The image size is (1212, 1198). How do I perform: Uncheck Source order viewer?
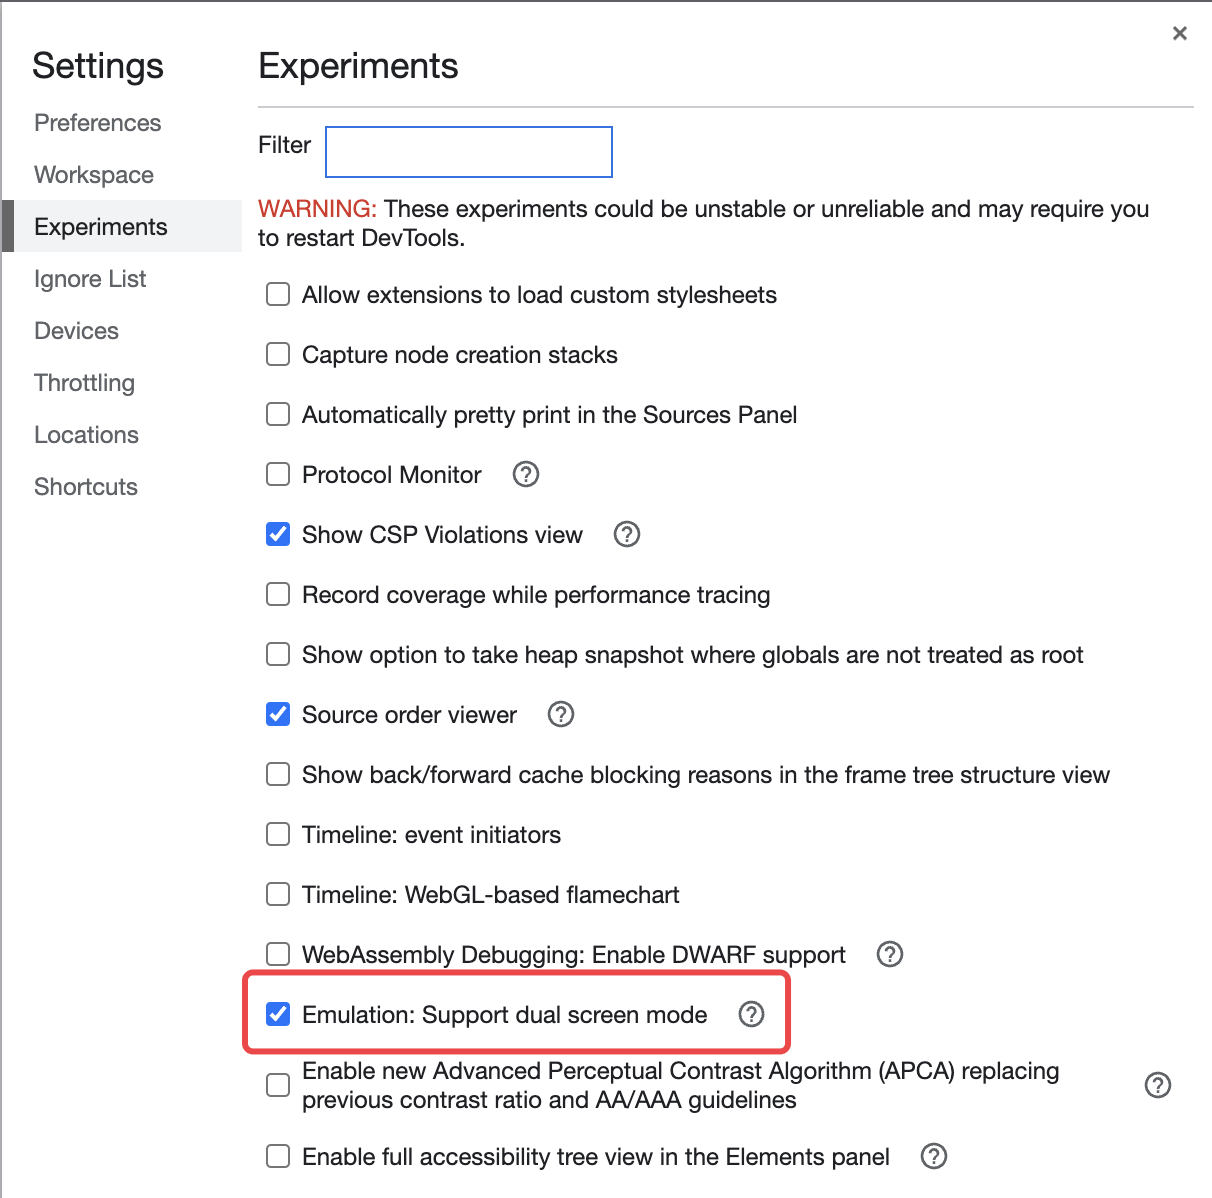click(278, 714)
